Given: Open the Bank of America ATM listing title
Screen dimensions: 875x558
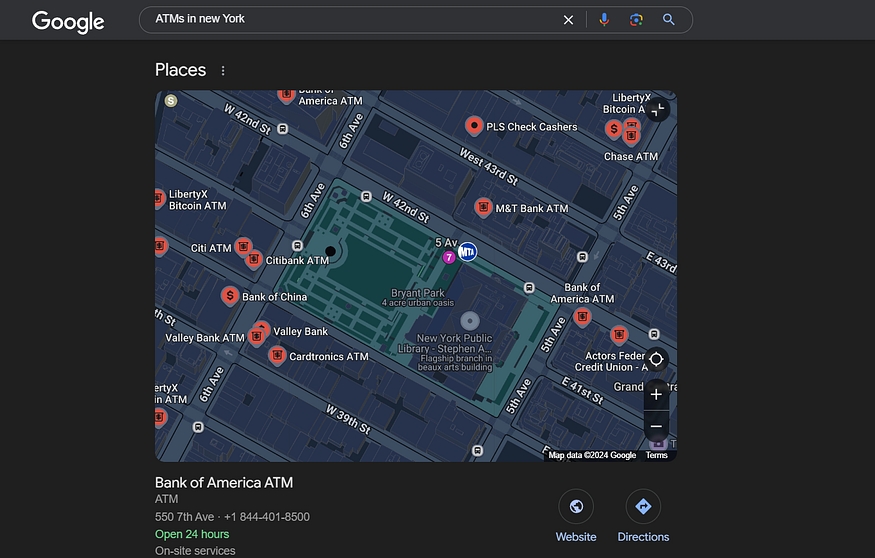Looking at the screenshot, I should point(224,483).
